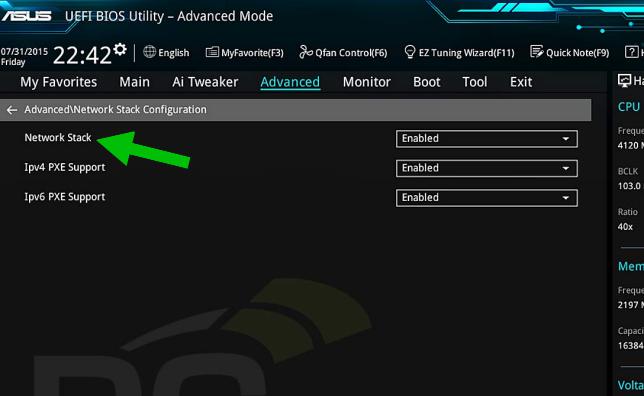Screen dimensions: 644x396
Task: Click the Ratio label in side panel
Action: [x=628, y=212]
